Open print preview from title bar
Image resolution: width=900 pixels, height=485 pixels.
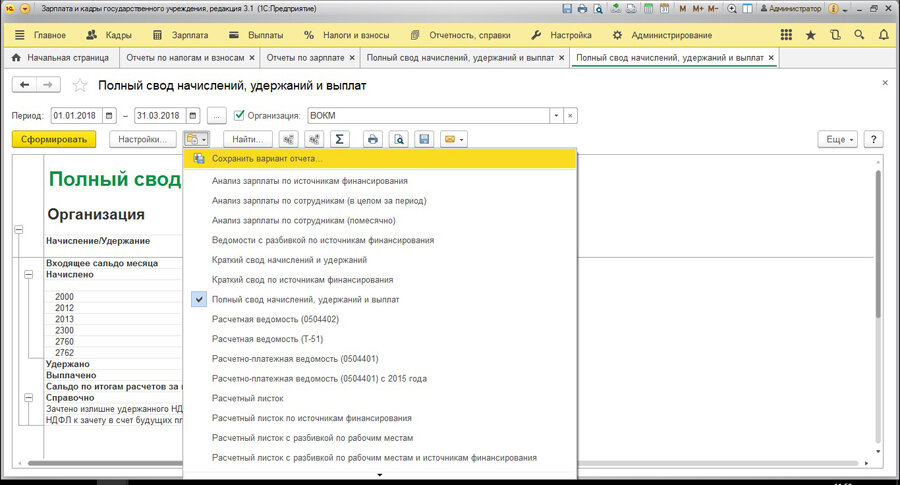click(598, 9)
